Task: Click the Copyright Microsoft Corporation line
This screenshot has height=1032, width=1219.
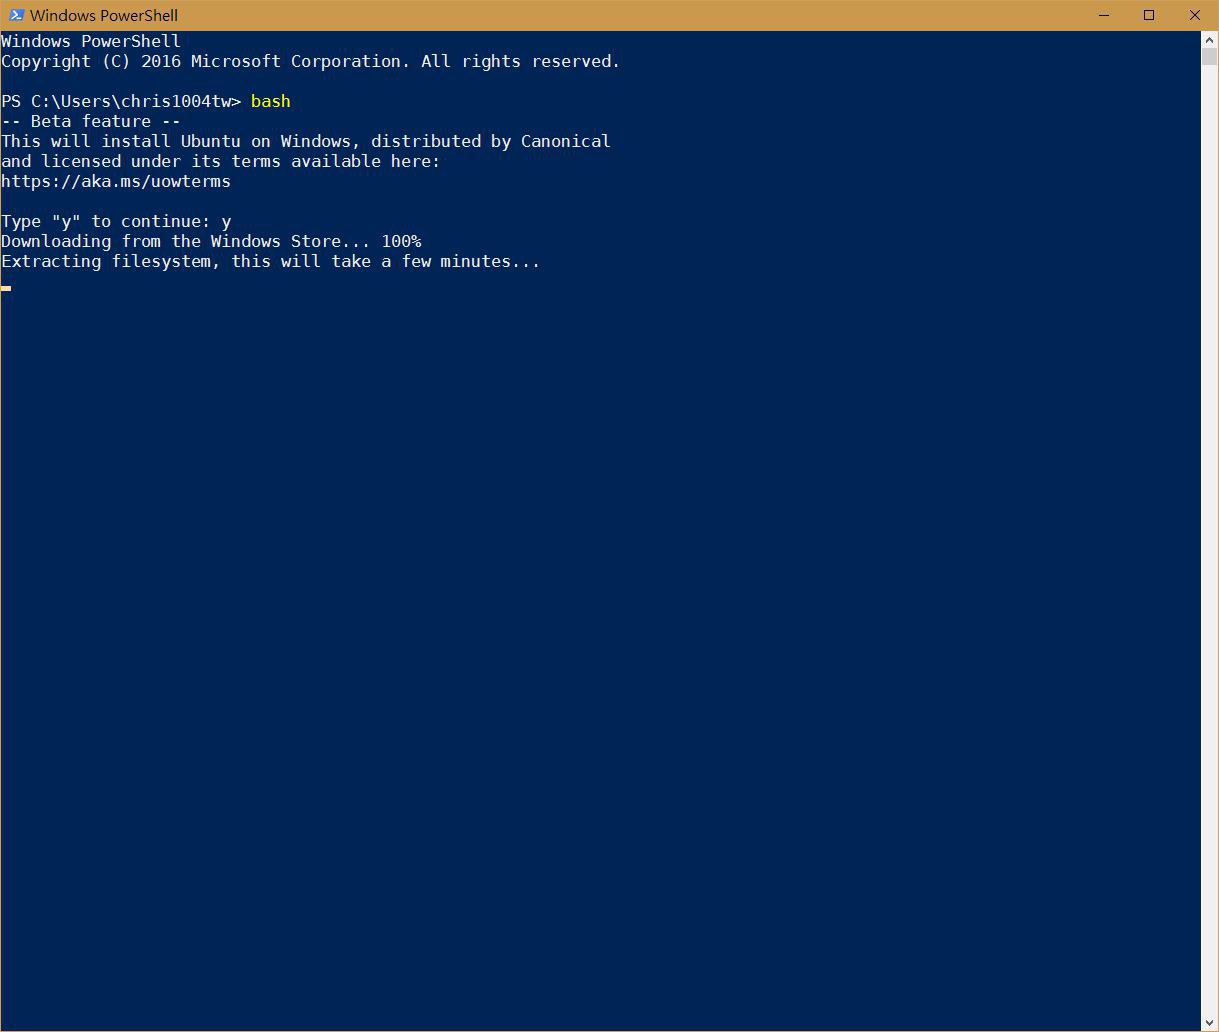Action: click(311, 61)
